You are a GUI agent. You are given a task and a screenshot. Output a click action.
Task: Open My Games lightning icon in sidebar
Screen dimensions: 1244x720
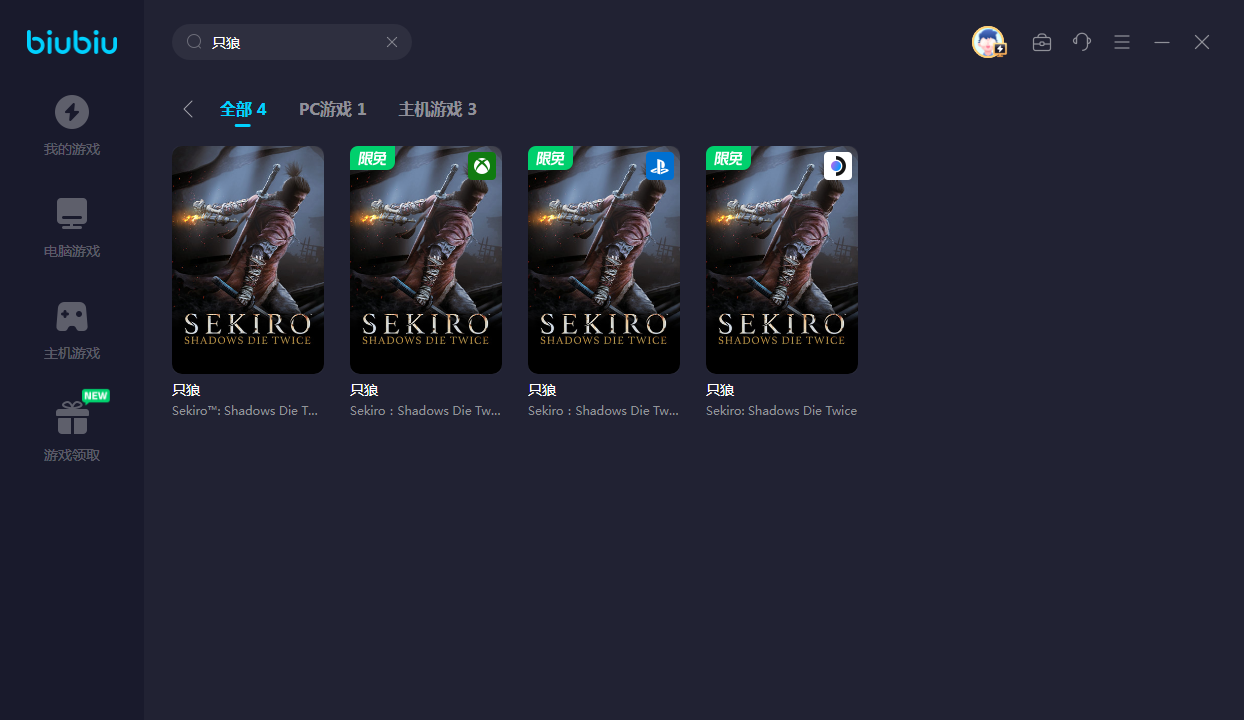coord(71,112)
